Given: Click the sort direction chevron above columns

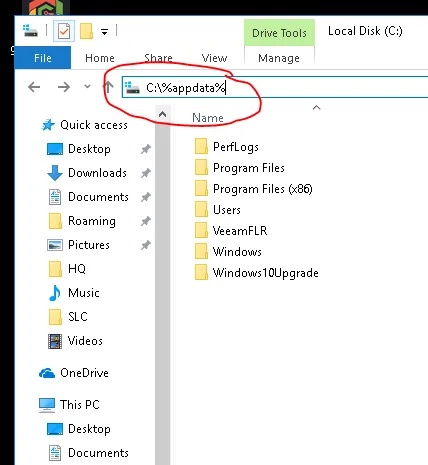Looking at the screenshot, I should tap(316, 107).
